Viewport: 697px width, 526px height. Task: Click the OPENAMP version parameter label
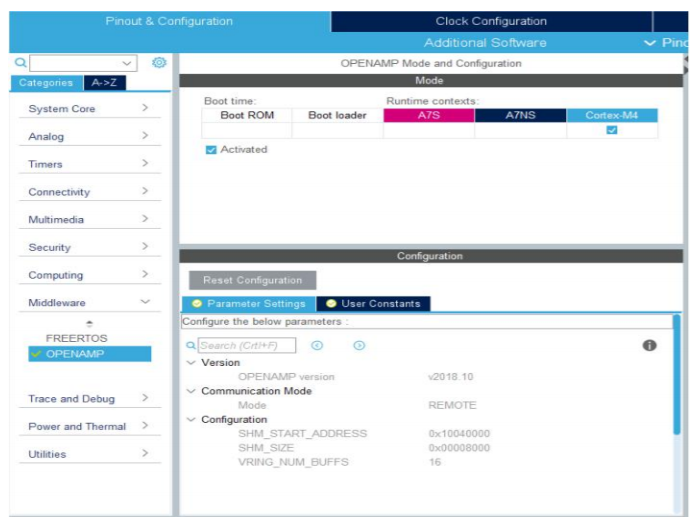click(286, 377)
